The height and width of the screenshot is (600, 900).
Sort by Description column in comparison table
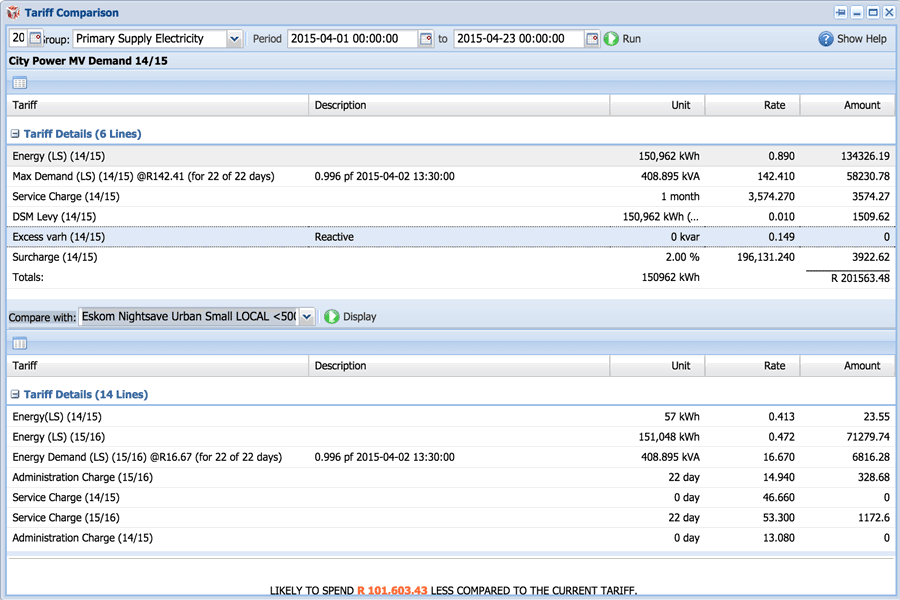(459, 366)
